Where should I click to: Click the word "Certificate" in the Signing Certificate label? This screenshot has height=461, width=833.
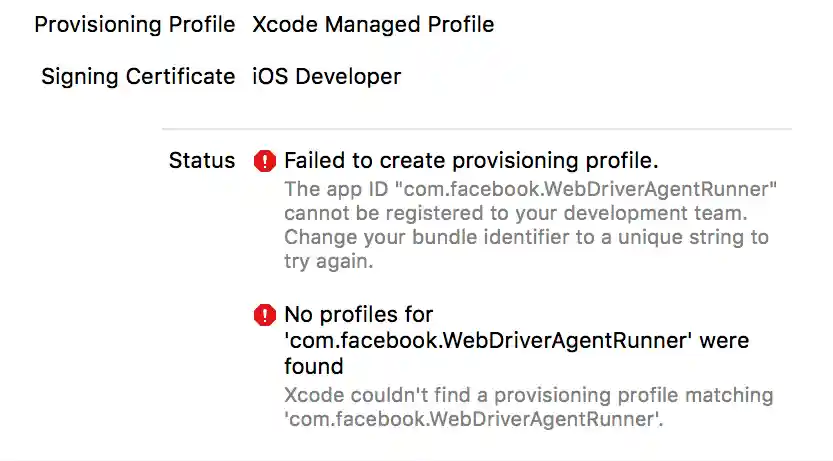181,77
